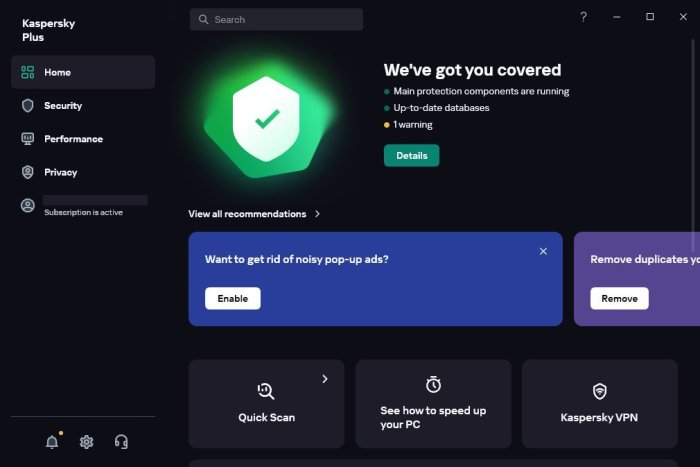Enable pop-up ads blocking
Viewport: 700px width, 467px height.
(x=232, y=298)
